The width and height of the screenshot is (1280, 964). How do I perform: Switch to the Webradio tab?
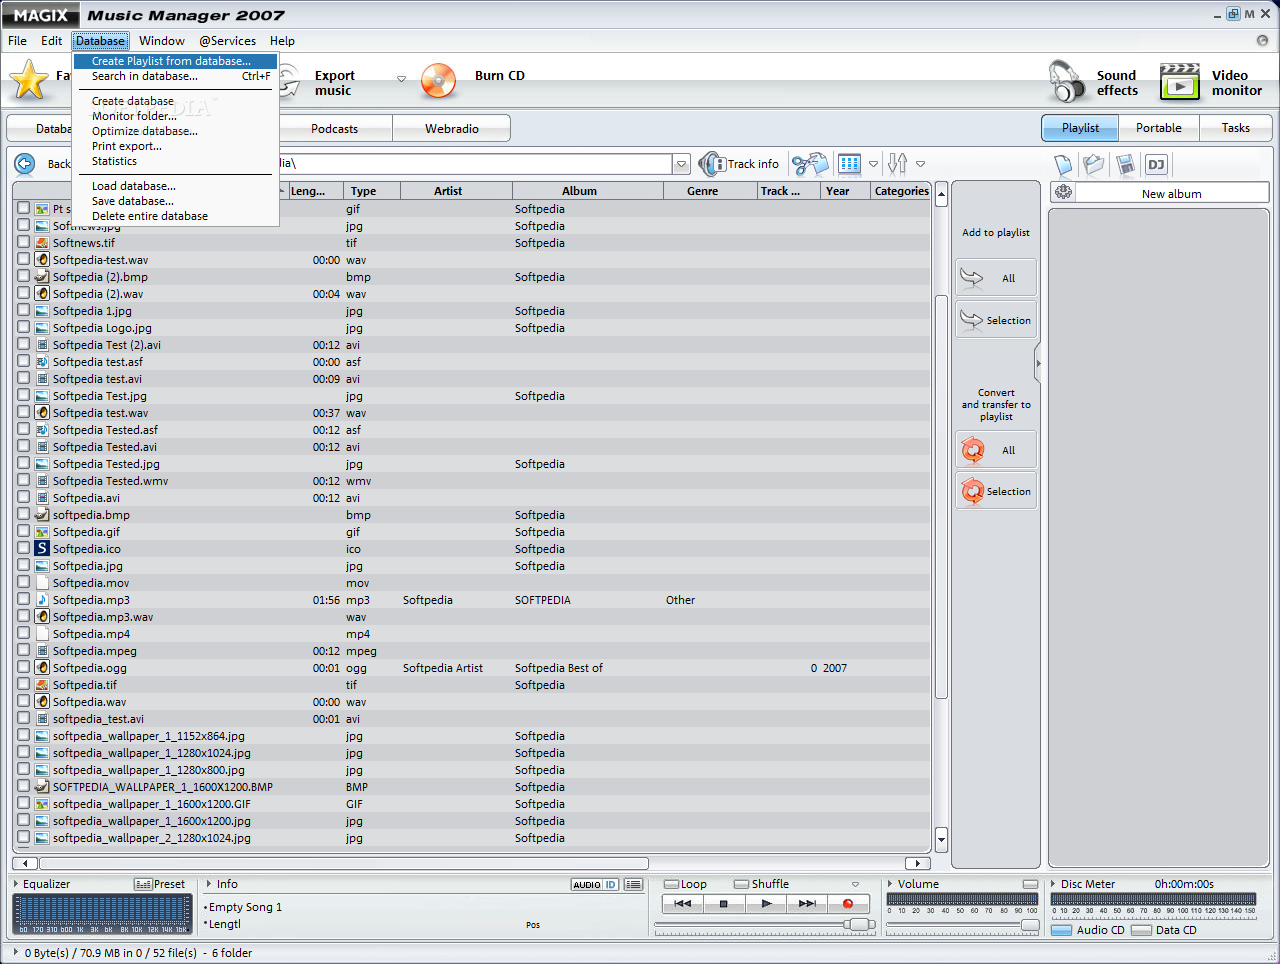451,129
